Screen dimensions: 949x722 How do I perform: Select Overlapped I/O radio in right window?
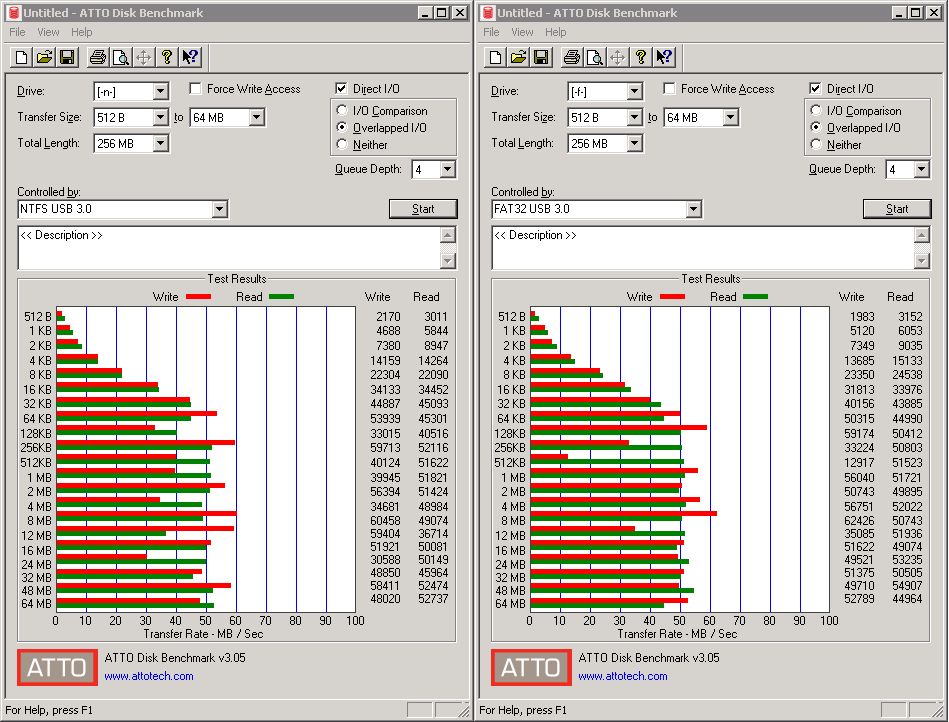(x=816, y=127)
